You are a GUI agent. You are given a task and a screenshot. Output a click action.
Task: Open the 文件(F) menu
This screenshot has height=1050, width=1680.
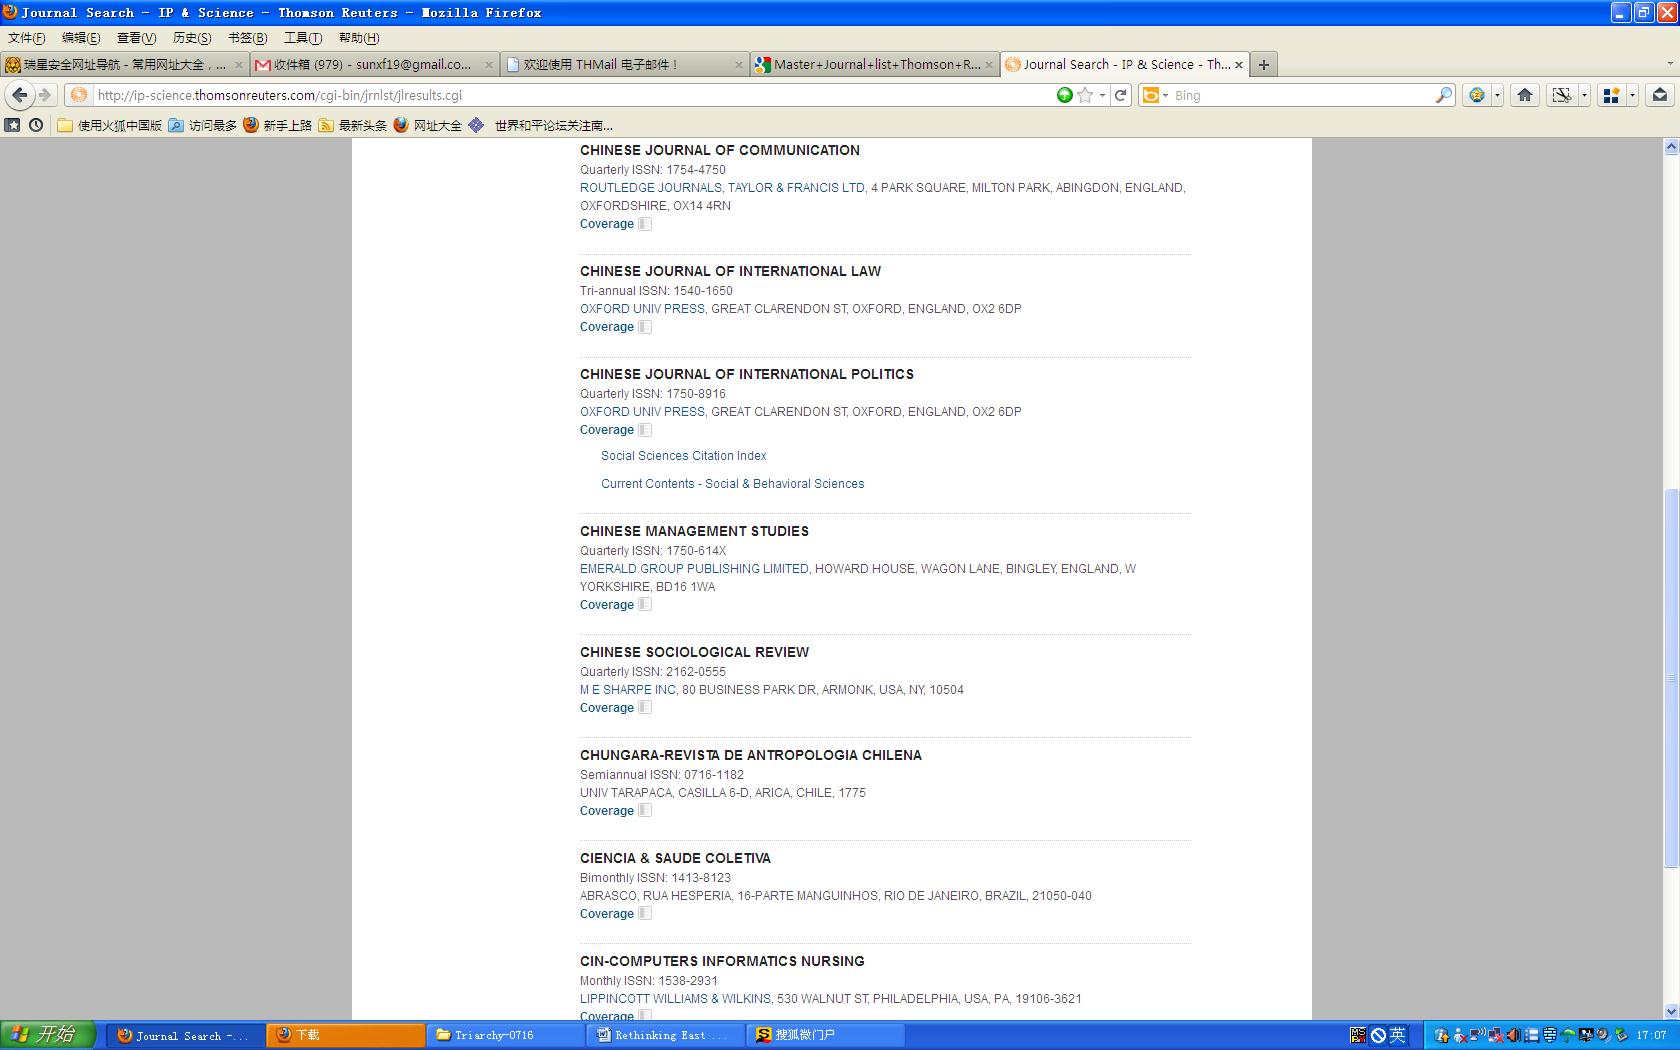[27, 38]
